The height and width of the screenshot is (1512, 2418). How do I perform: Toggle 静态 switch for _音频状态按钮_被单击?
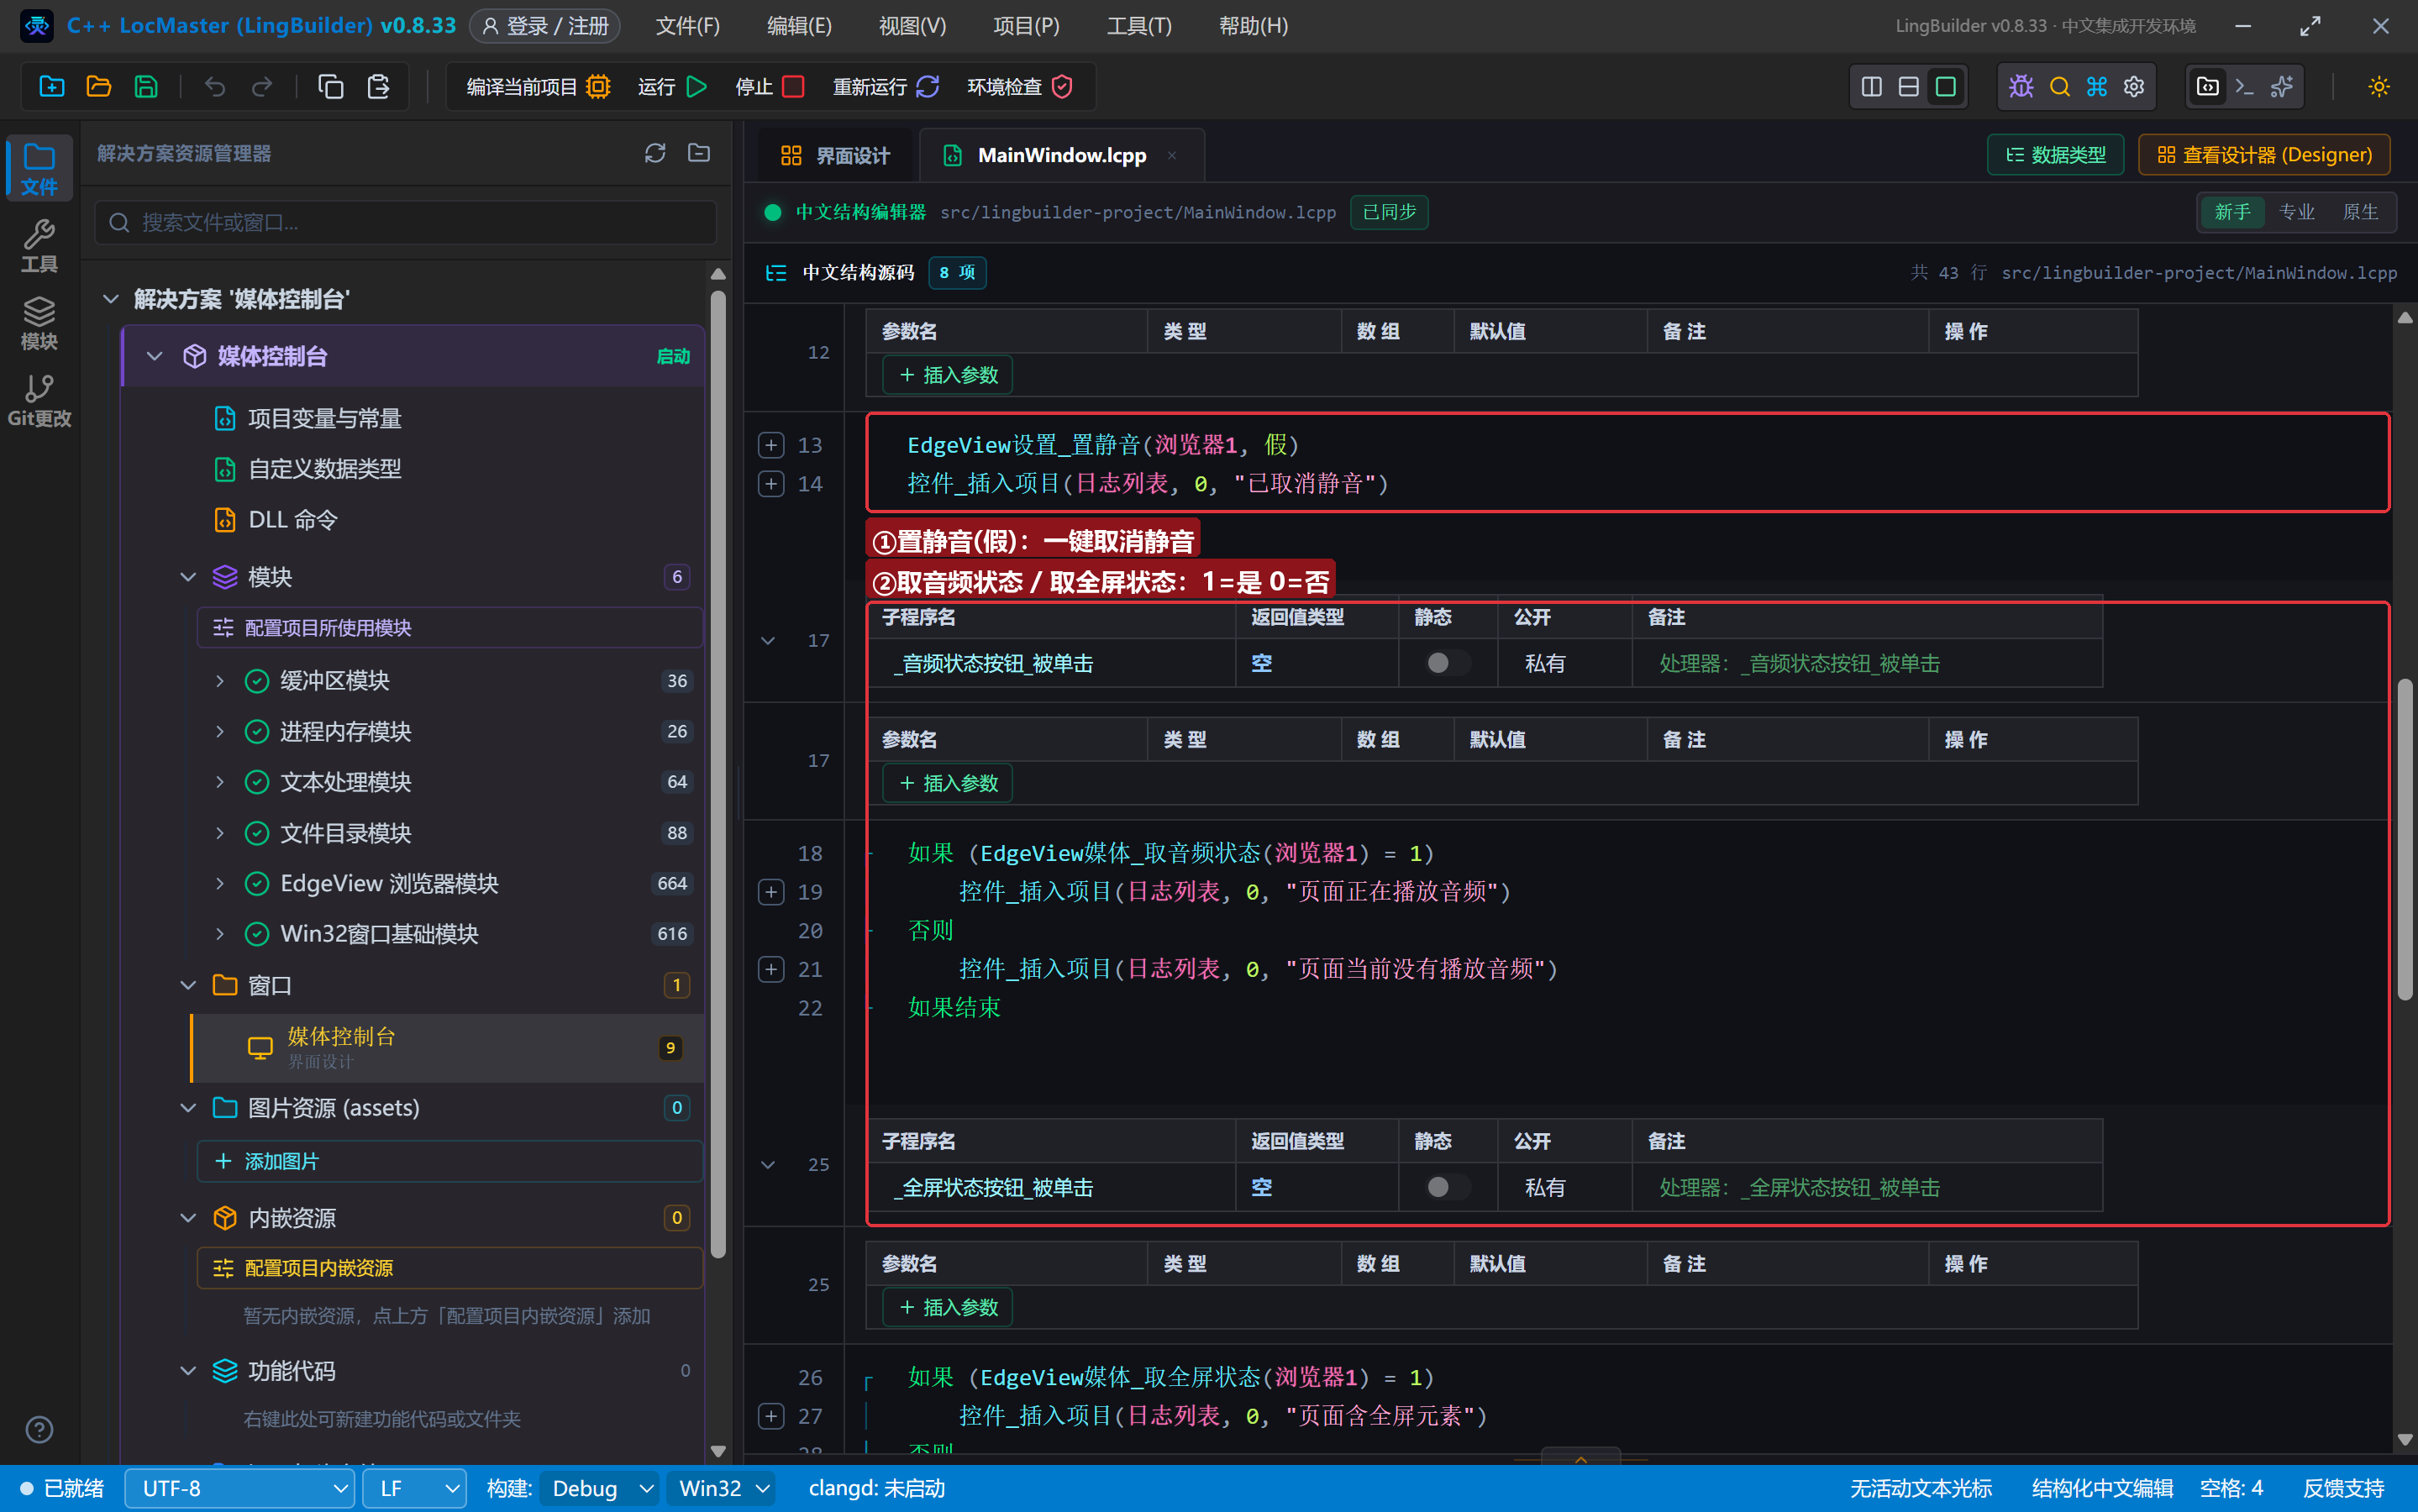click(x=1447, y=663)
